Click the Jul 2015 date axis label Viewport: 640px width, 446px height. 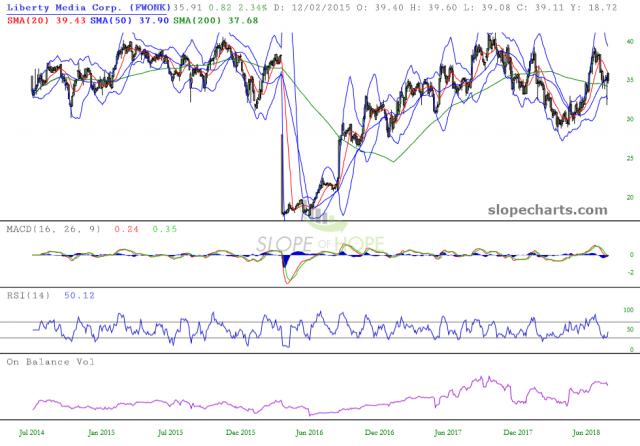(x=170, y=433)
